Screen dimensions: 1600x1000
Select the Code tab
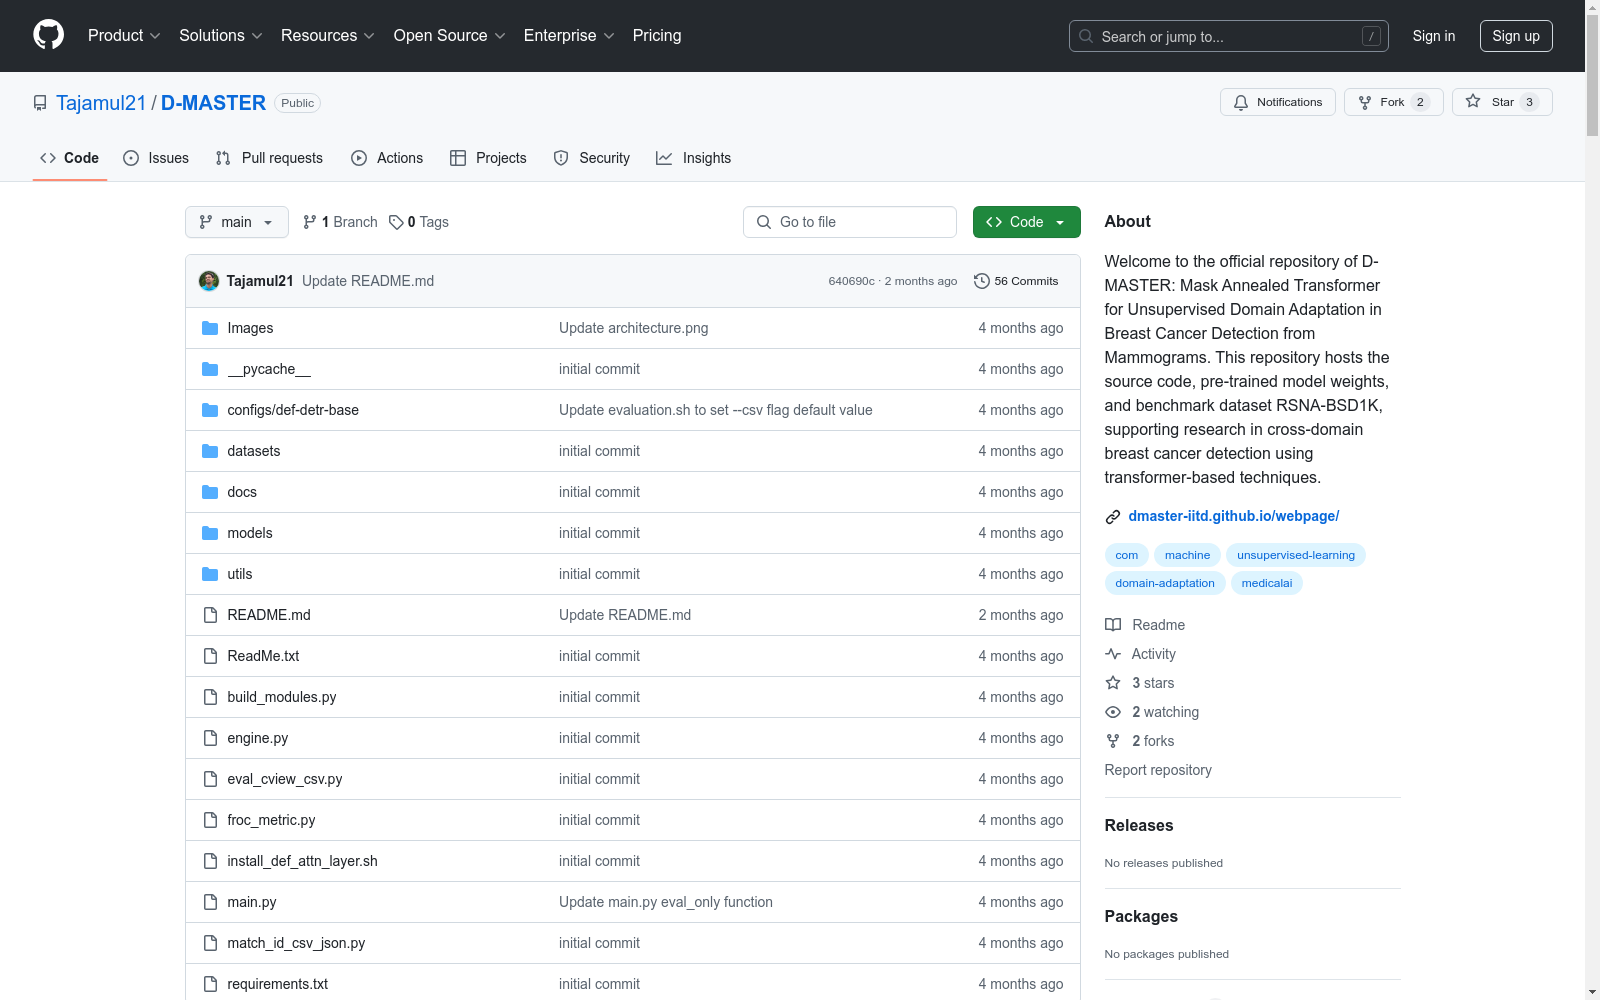(x=70, y=158)
